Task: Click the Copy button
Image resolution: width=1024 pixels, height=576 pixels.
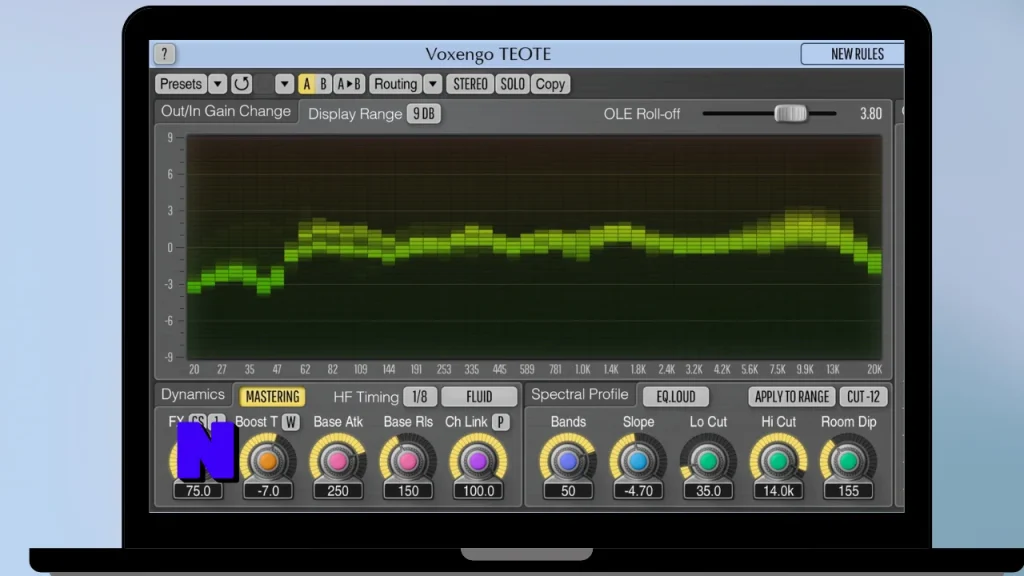Action: 550,84
